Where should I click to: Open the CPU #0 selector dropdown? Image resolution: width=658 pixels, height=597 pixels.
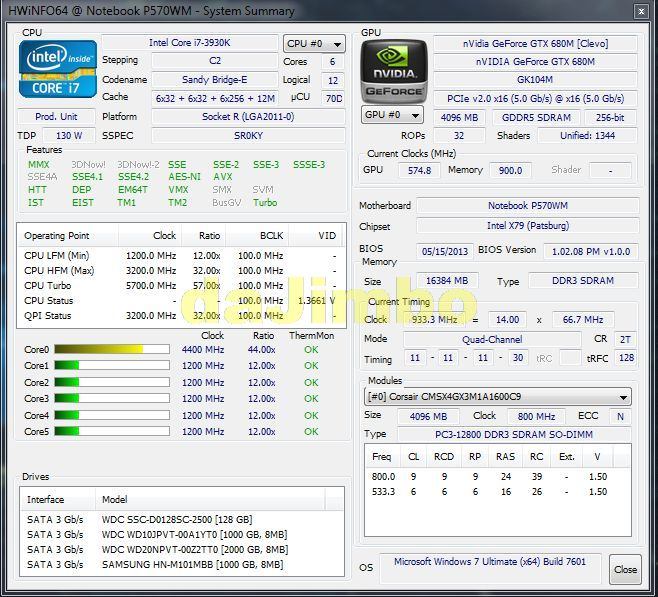314,44
